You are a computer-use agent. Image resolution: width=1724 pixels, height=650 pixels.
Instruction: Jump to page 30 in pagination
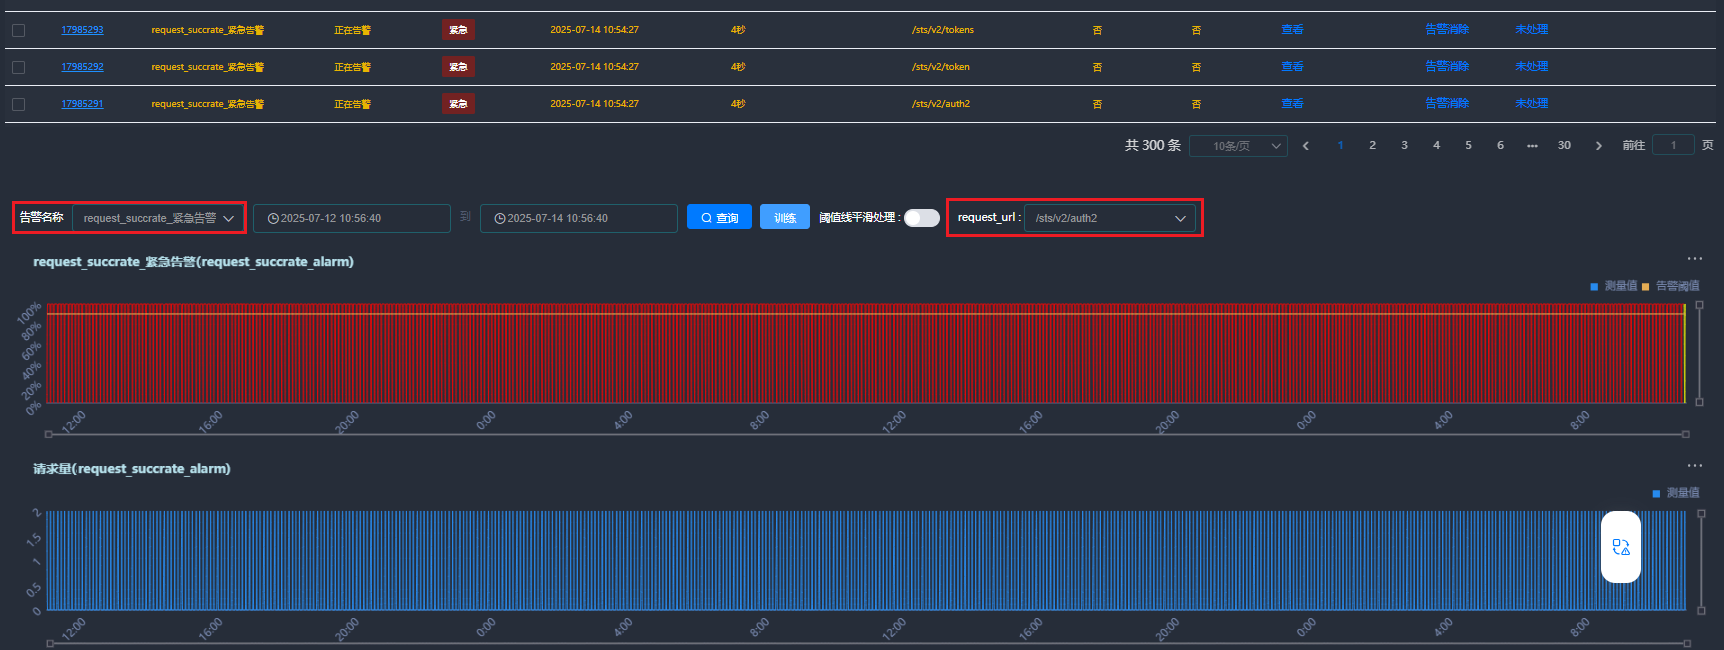click(1564, 146)
